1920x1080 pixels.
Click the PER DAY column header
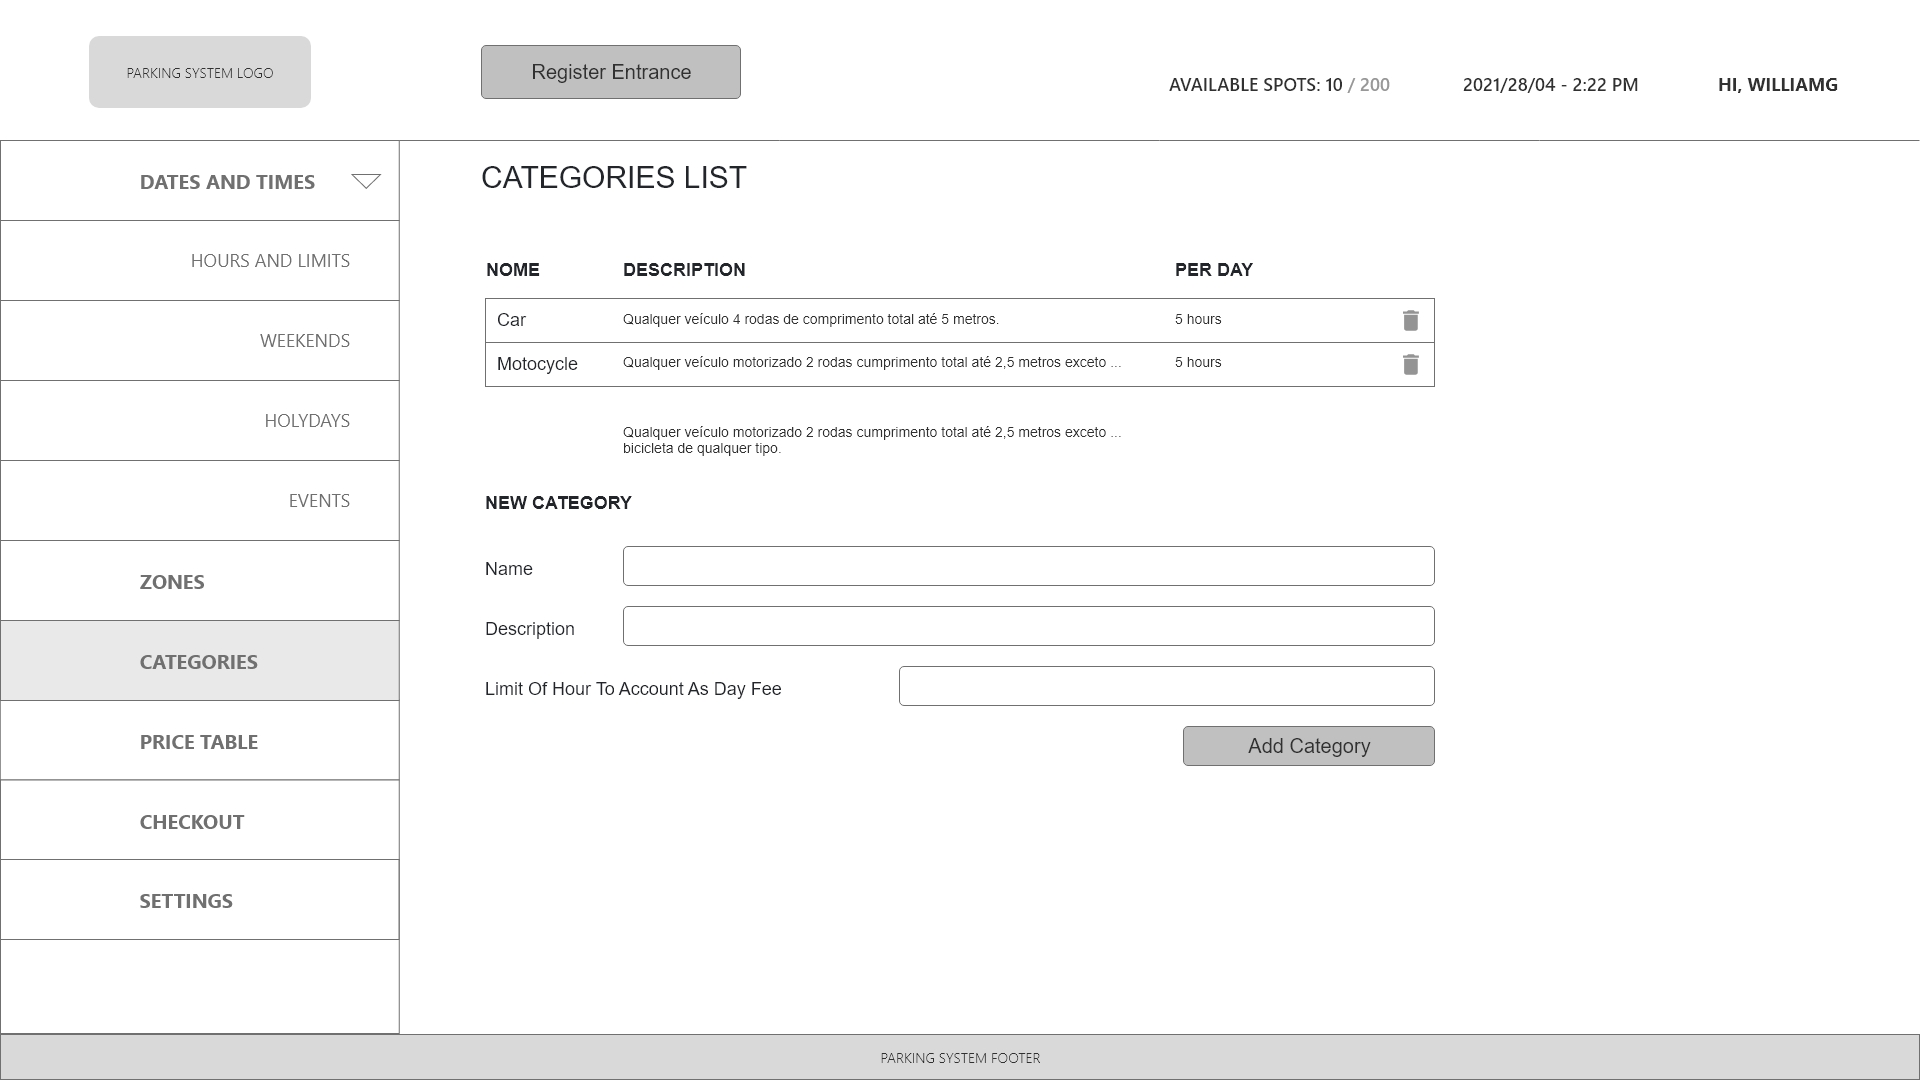pos(1214,270)
